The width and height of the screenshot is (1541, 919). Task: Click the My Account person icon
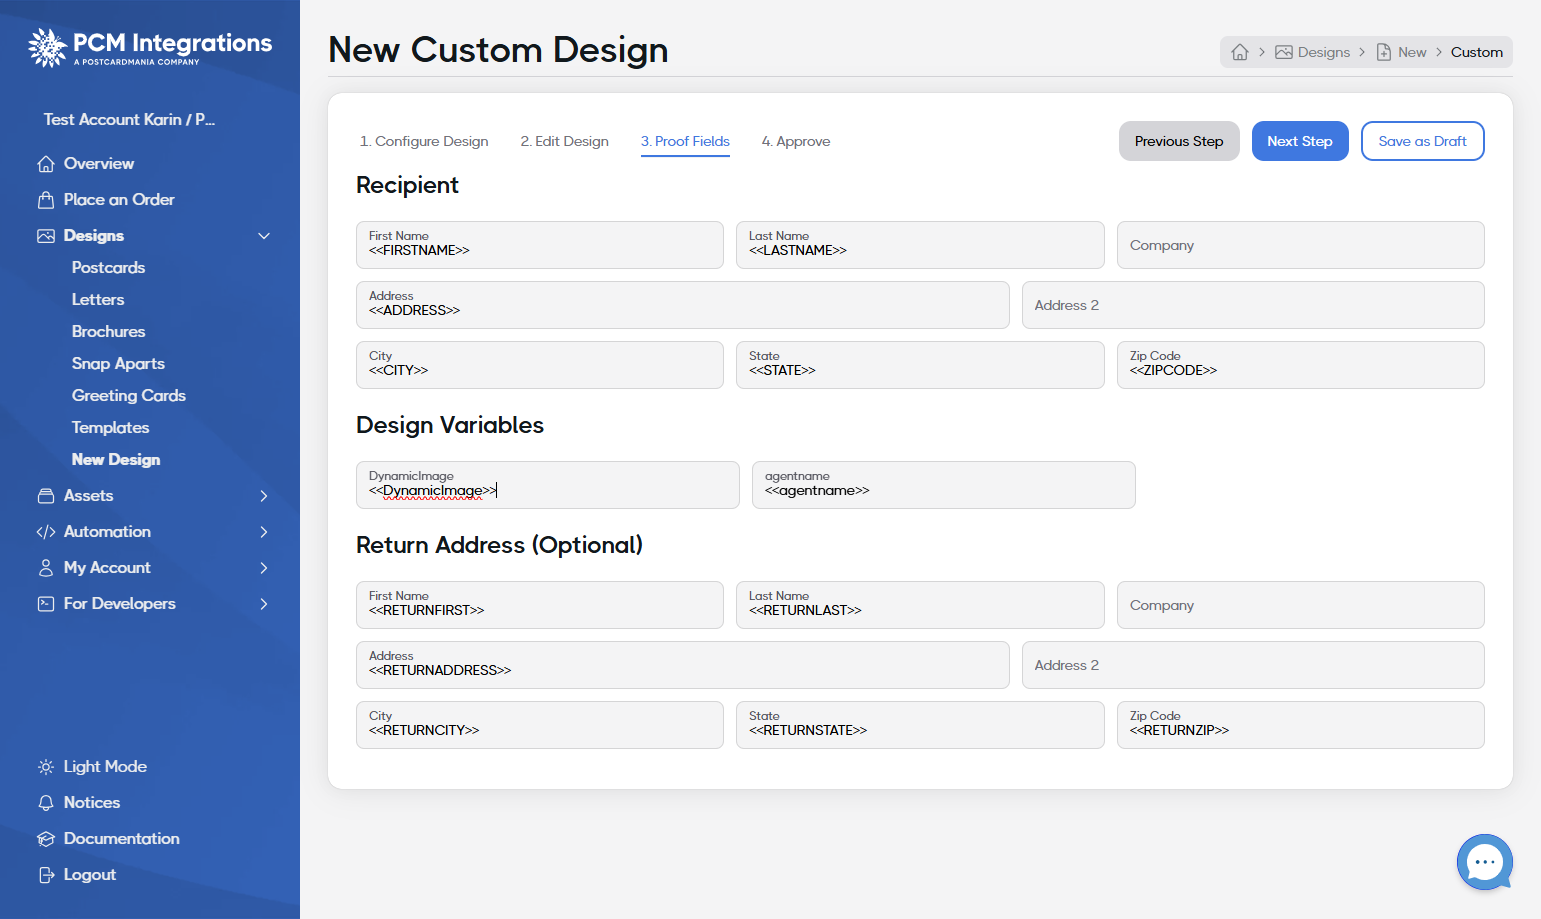coord(46,568)
